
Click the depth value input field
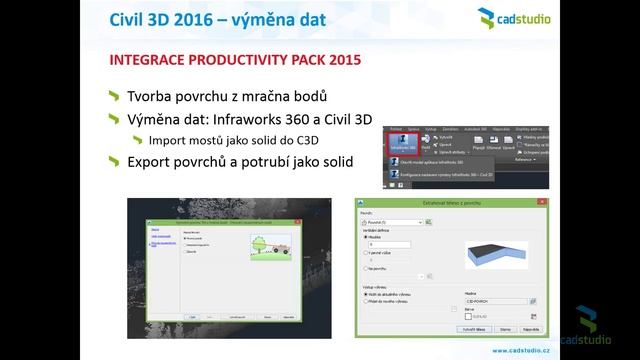pyautogui.click(x=389, y=244)
